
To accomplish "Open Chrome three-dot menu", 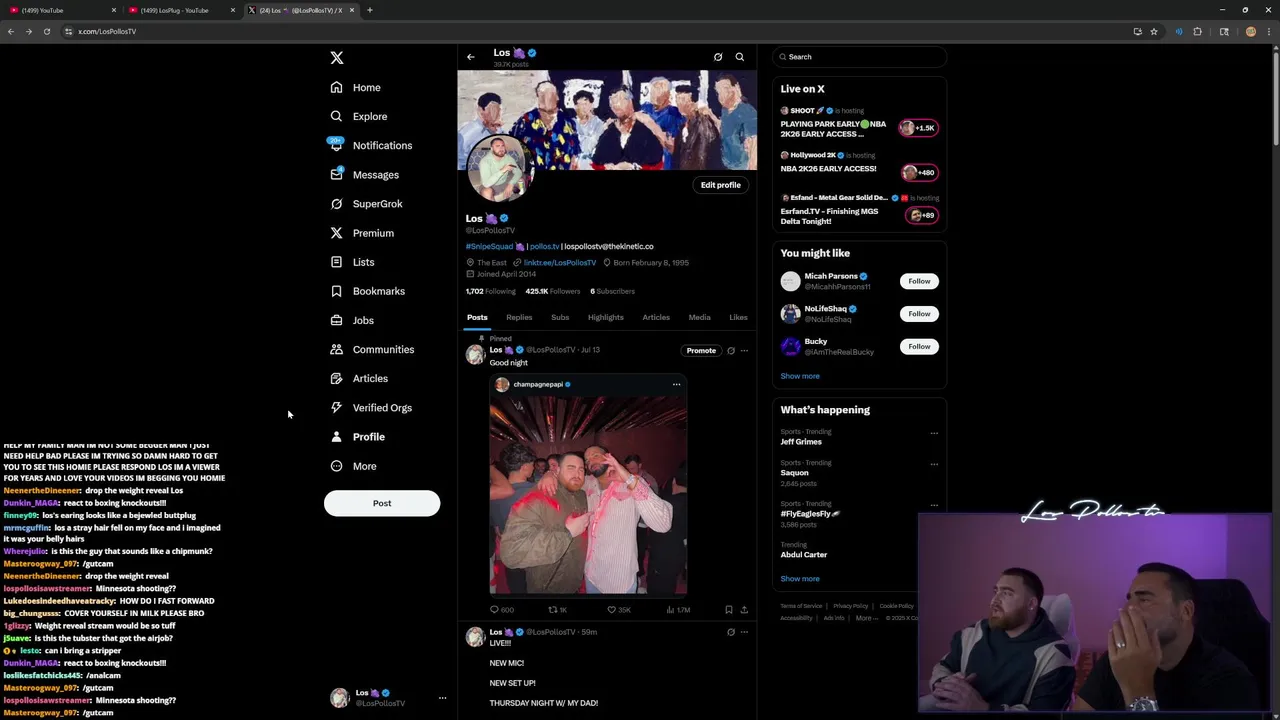I will click(x=1268, y=31).
